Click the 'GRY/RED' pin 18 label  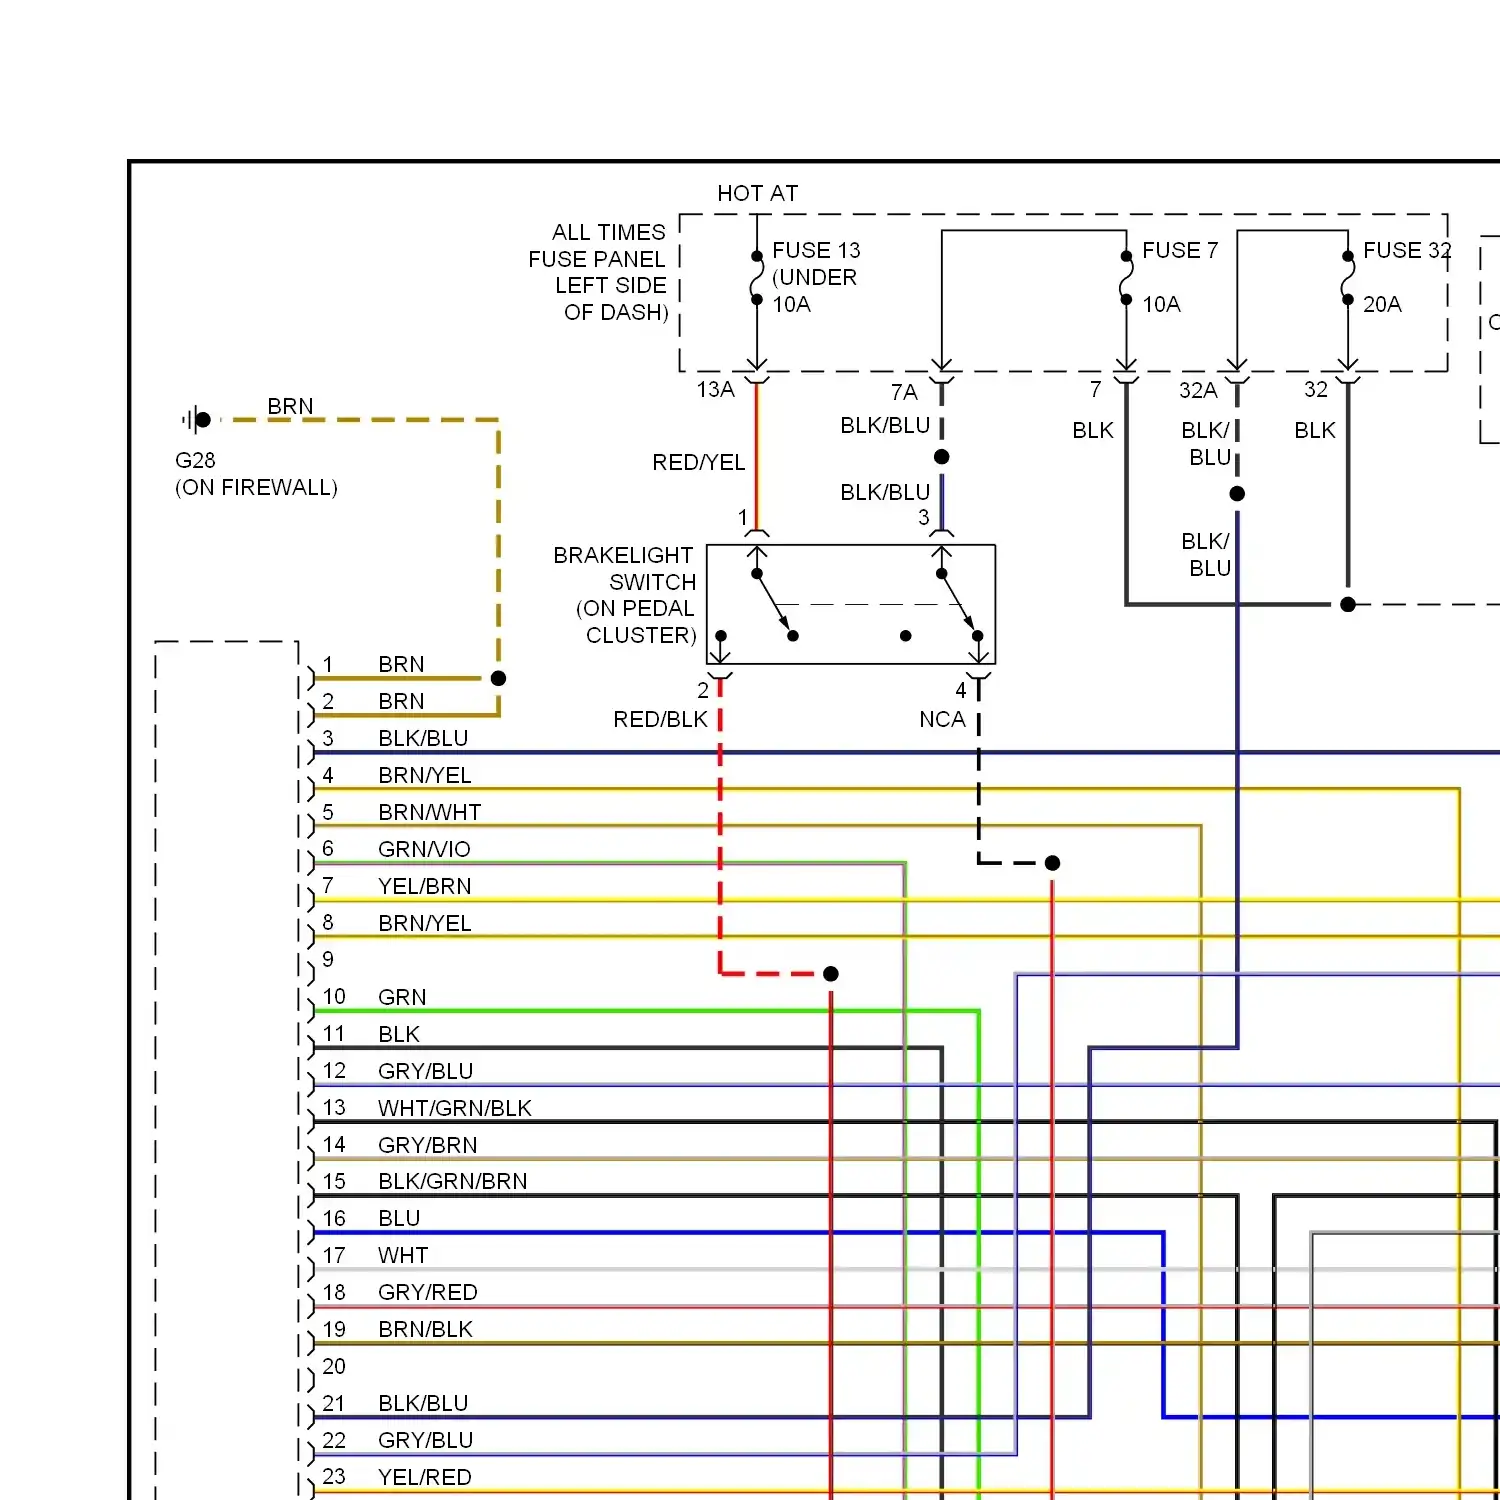coord(428,1292)
